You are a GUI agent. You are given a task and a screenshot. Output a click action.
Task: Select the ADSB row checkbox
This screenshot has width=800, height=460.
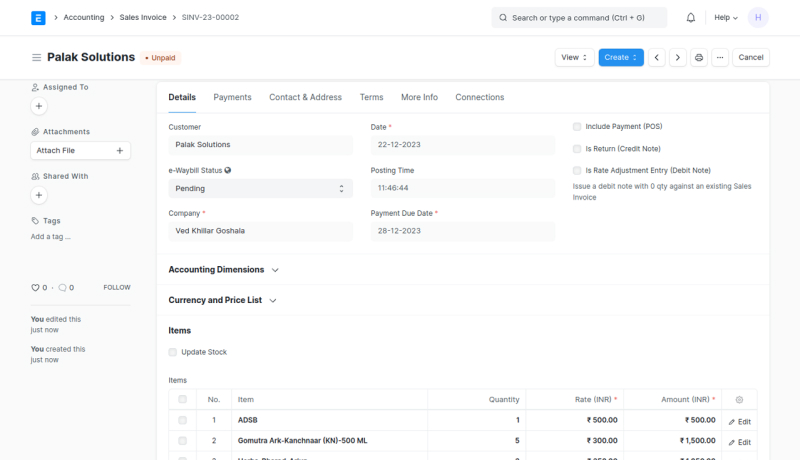coord(183,420)
